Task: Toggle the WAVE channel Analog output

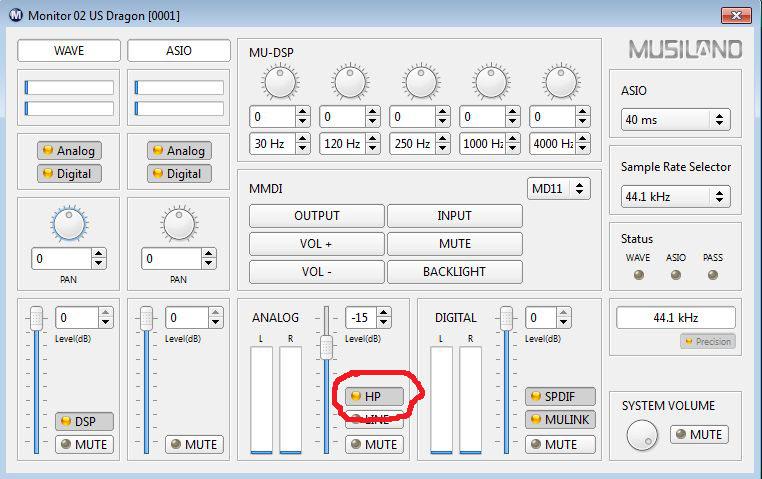Action: pos(69,151)
